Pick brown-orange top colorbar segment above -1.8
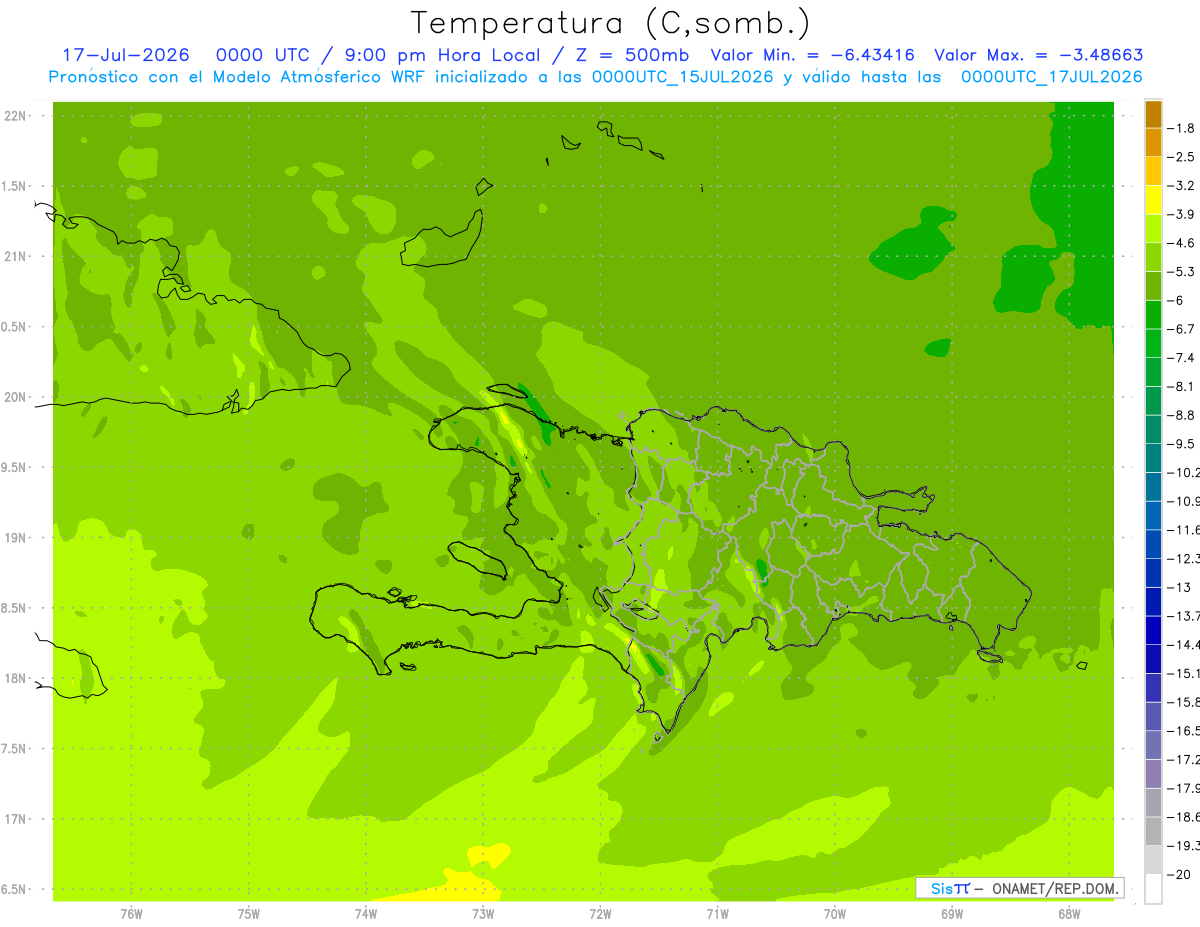The image size is (1200, 927). point(1153,114)
